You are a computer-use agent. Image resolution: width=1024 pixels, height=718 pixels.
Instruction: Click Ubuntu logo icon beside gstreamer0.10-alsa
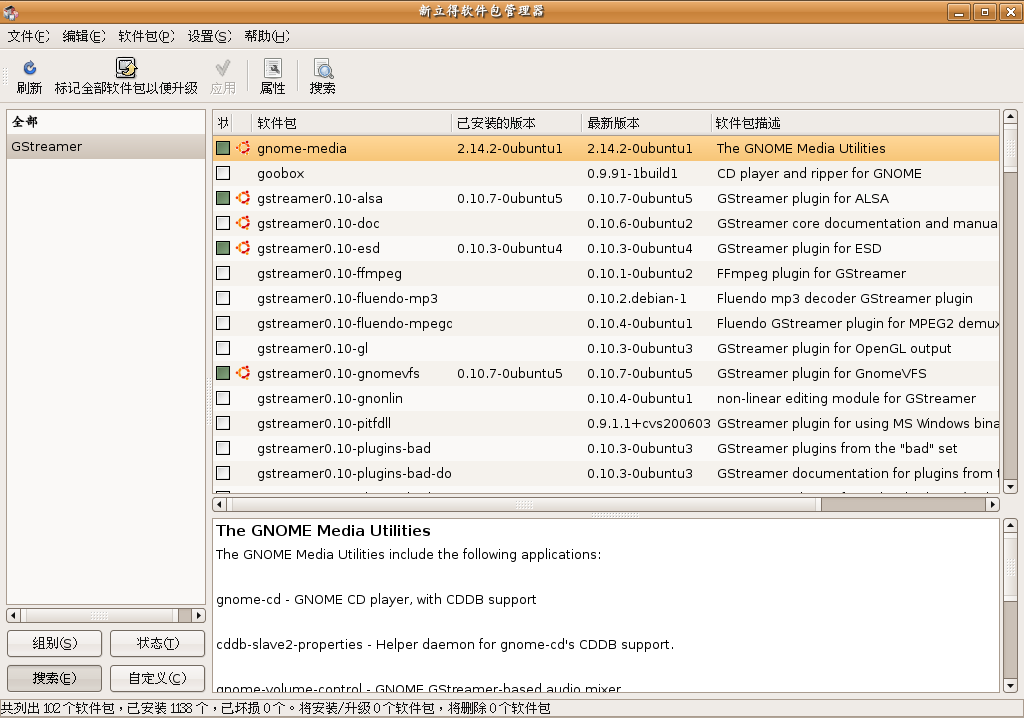pyautogui.click(x=243, y=198)
